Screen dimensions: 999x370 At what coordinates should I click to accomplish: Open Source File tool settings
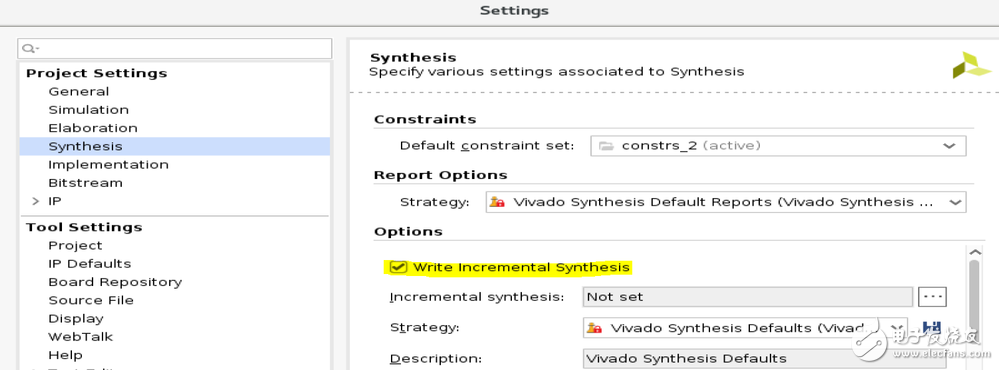click(x=91, y=300)
